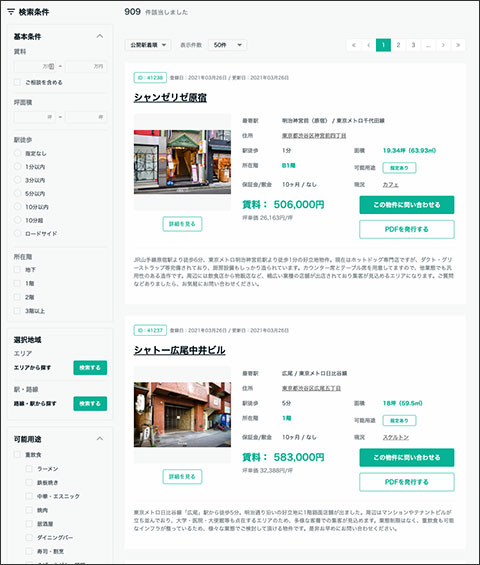Inquire about the 583,000円 property
Viewport: 480px width, 565px height.
[x=407, y=457]
